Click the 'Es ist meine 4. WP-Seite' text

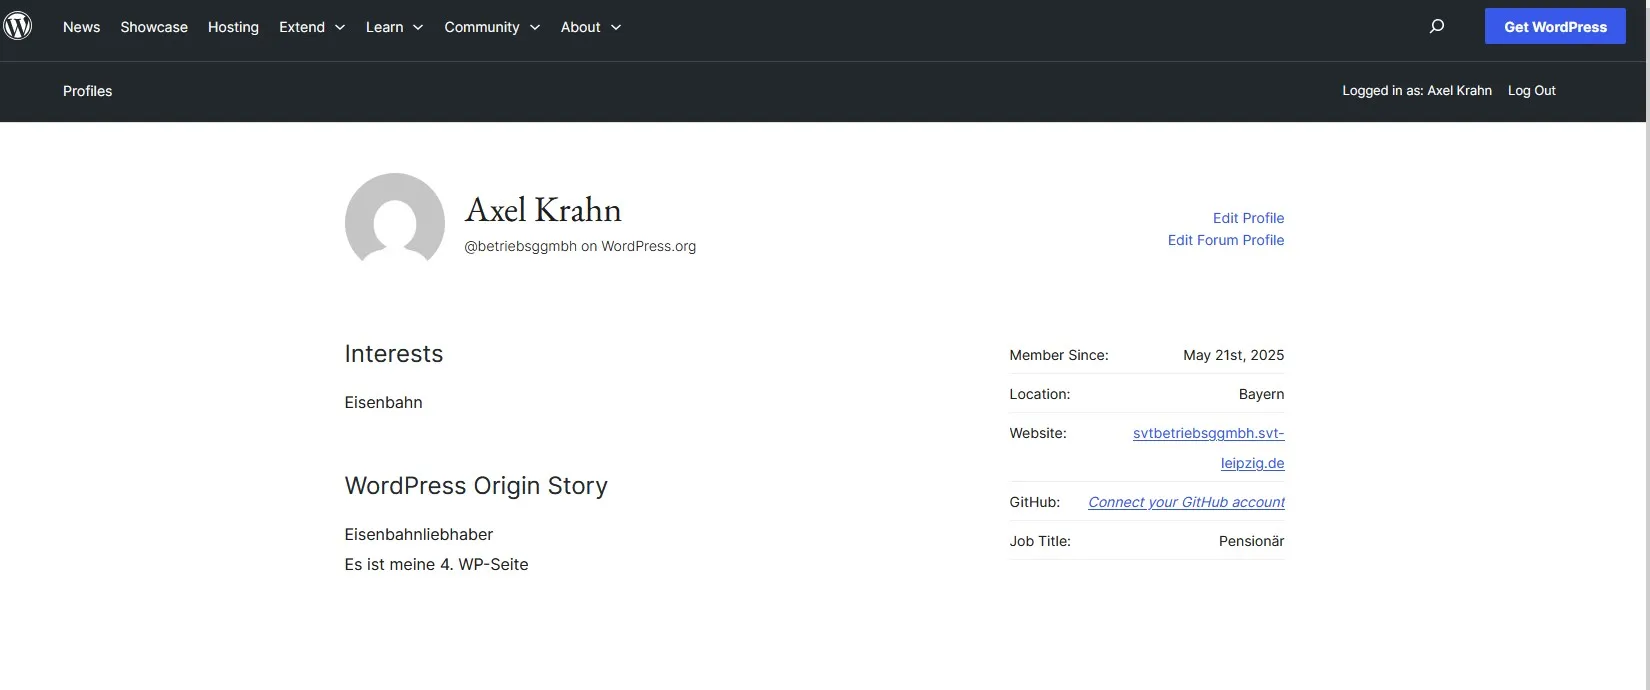(x=436, y=564)
